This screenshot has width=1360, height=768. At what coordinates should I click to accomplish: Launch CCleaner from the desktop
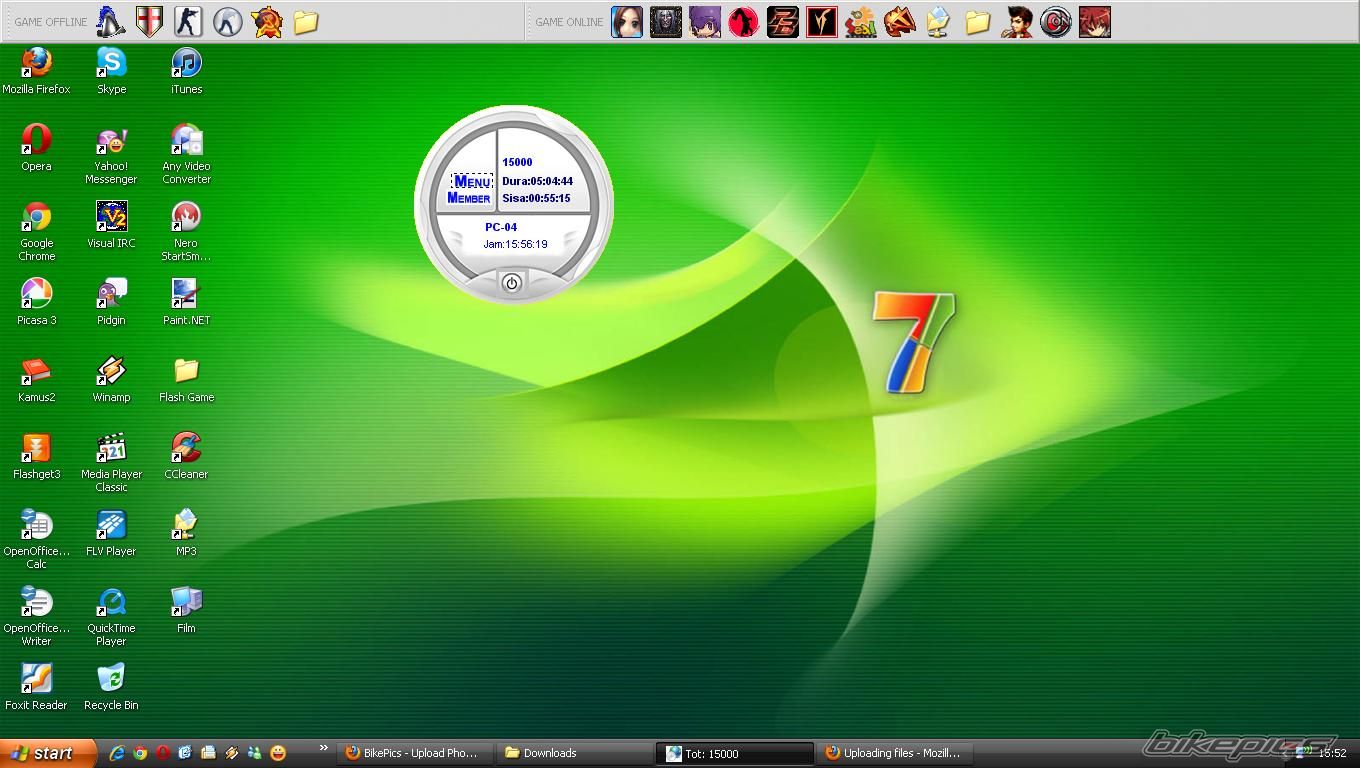tap(186, 449)
